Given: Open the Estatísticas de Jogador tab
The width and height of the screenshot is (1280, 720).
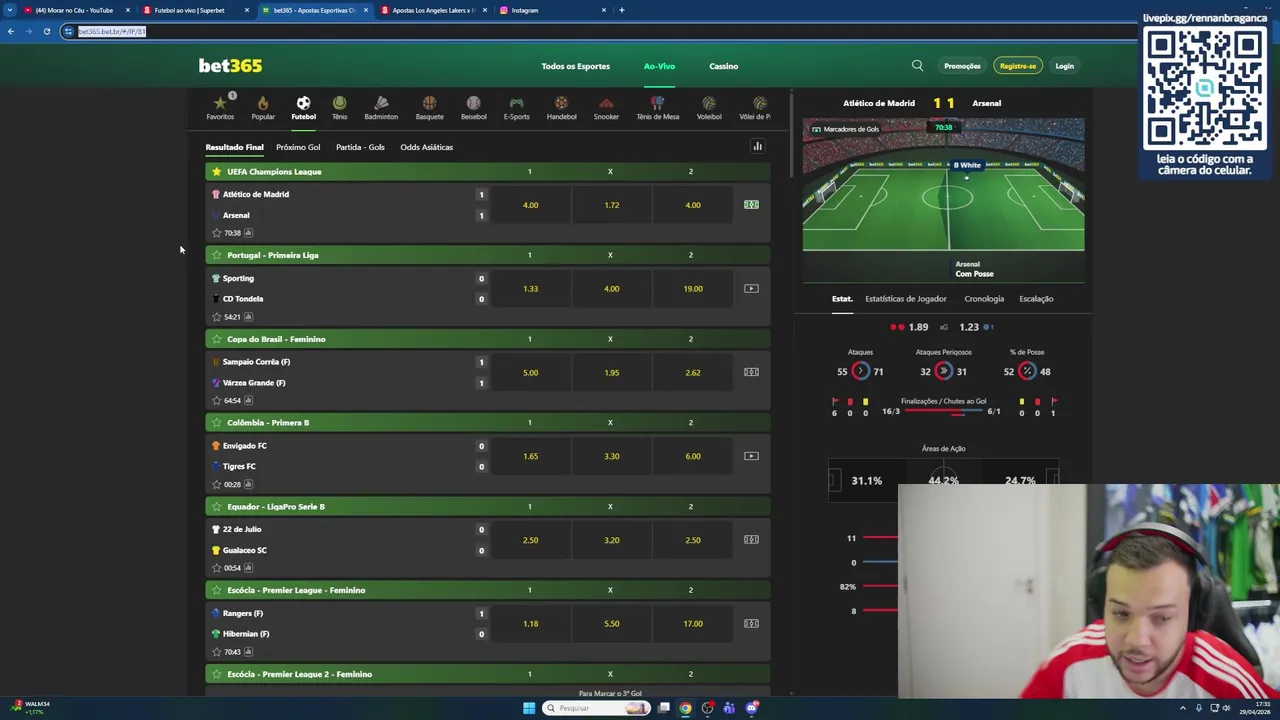Looking at the screenshot, I should coord(905,299).
